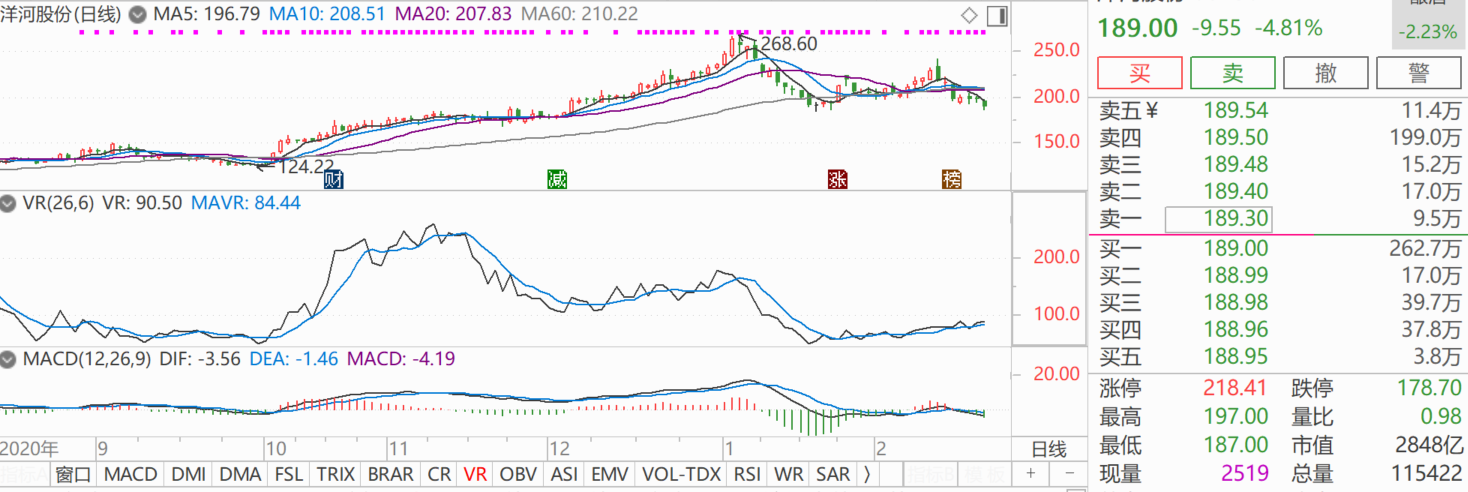This screenshot has height=492, width=1468.
Task: Expand the 洋河股份 main chart dropdown
Action: pos(137,16)
